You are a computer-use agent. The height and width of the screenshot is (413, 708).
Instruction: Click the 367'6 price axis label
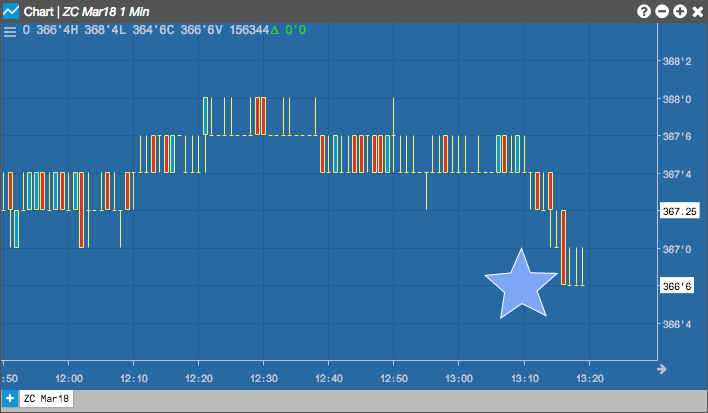676,136
